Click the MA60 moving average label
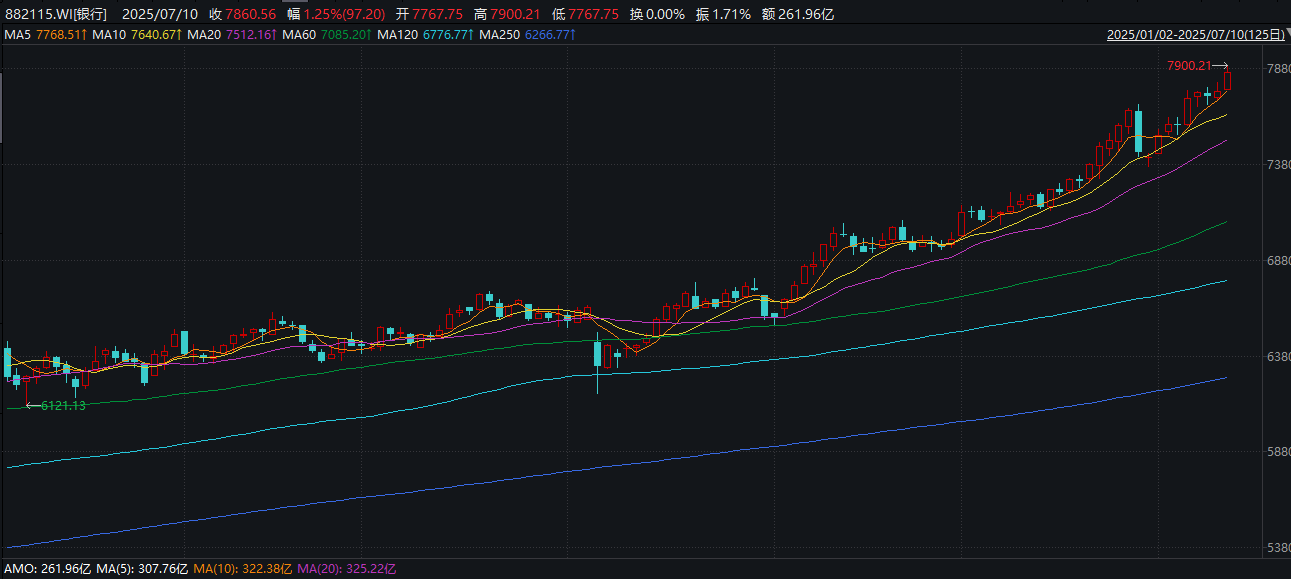 (x=299, y=35)
